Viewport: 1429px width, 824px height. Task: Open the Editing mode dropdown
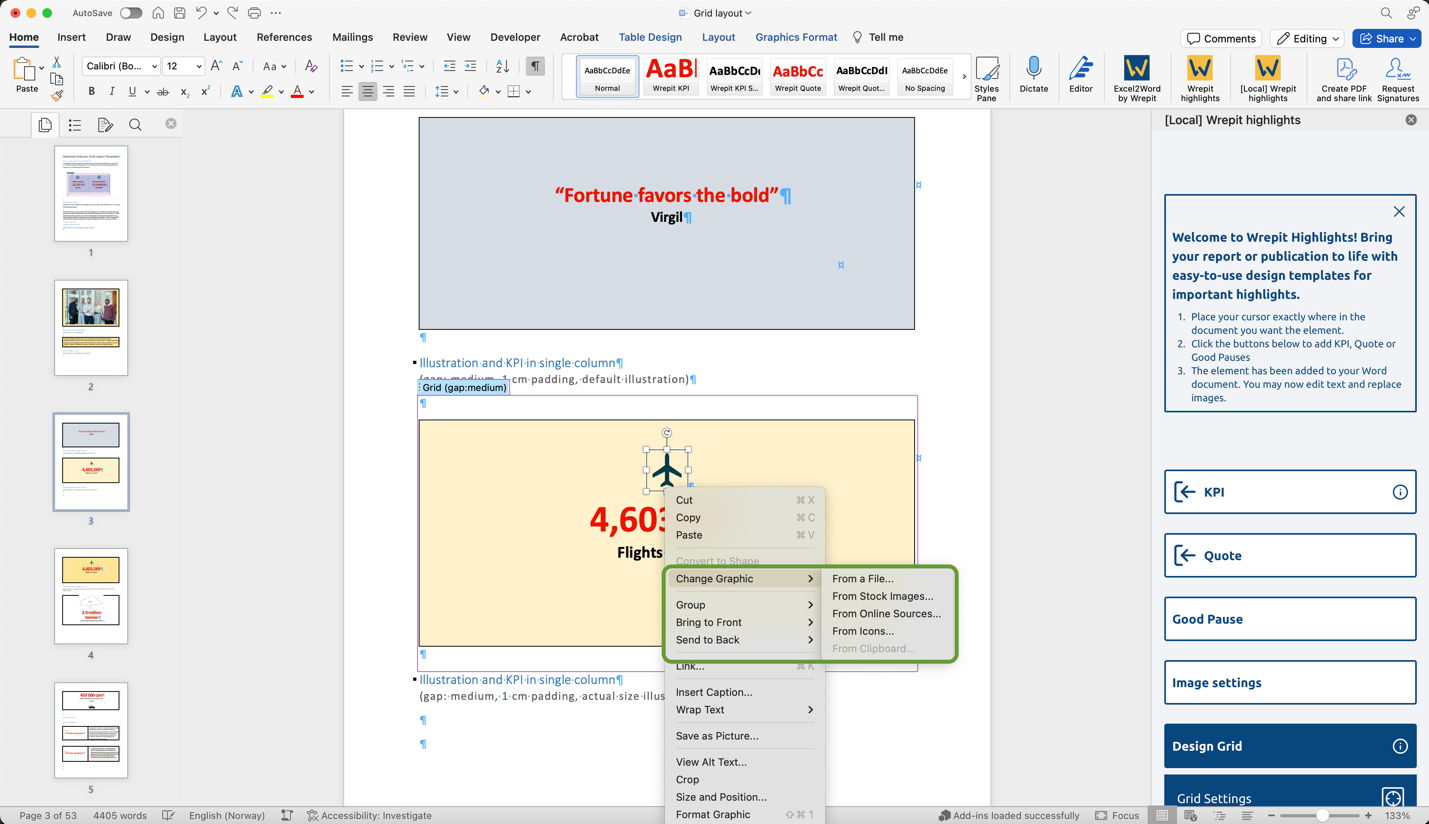1308,38
